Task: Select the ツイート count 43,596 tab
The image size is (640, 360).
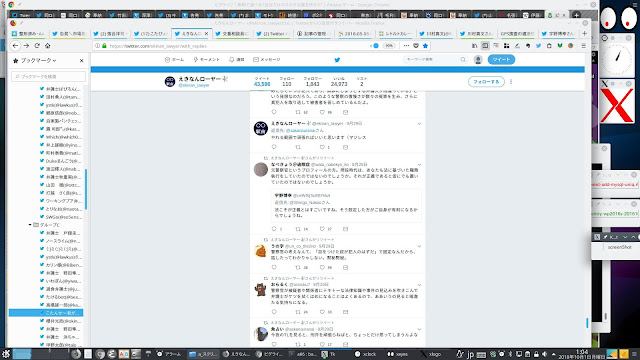Action: point(262,82)
